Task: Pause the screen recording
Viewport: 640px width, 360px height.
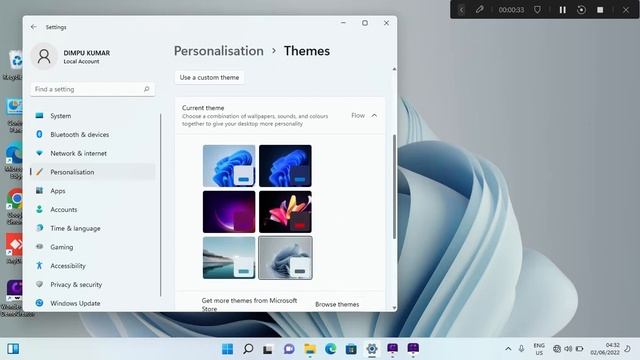Action: pyautogui.click(x=562, y=10)
